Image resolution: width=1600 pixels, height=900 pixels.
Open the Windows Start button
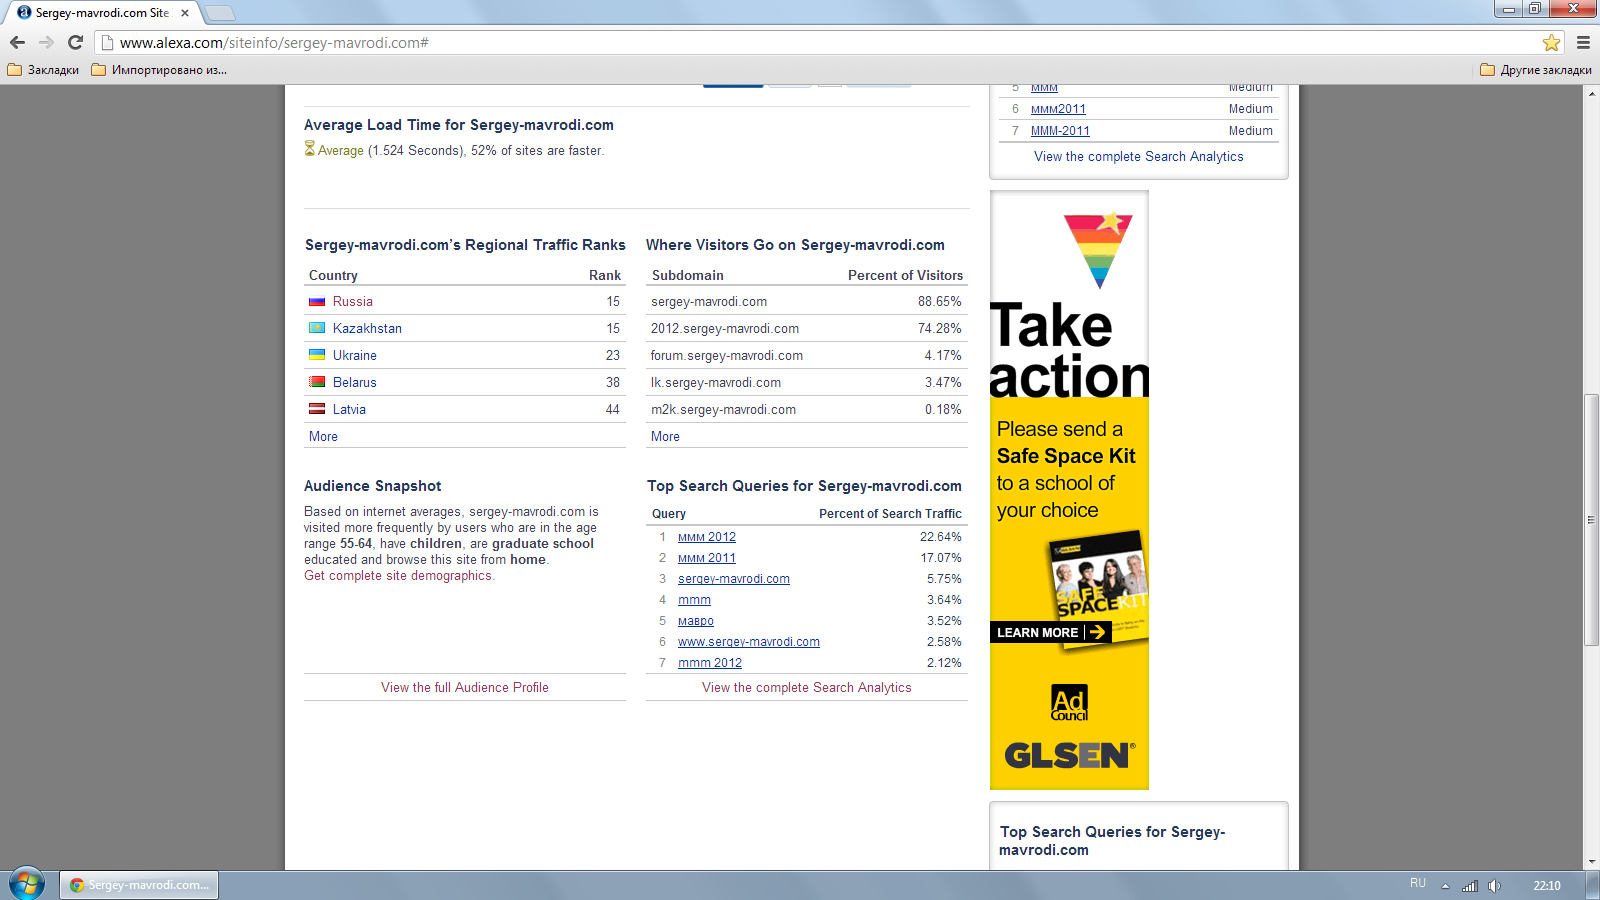click(27, 884)
